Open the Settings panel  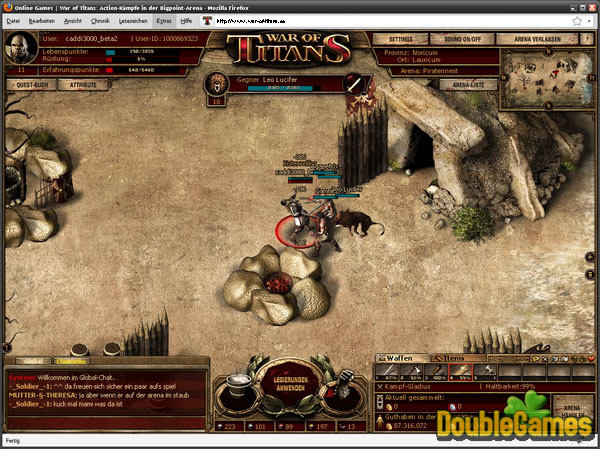pyautogui.click(x=400, y=39)
